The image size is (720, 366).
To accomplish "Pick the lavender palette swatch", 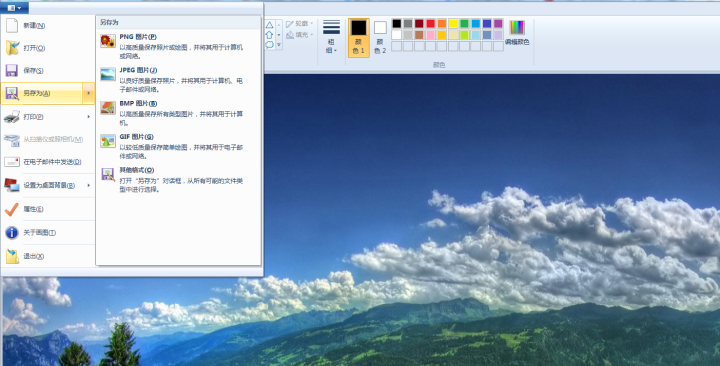I will coord(498,35).
